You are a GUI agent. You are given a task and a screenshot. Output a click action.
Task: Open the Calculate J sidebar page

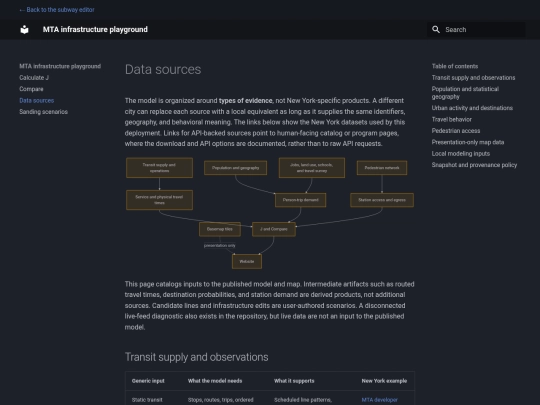click(34, 77)
